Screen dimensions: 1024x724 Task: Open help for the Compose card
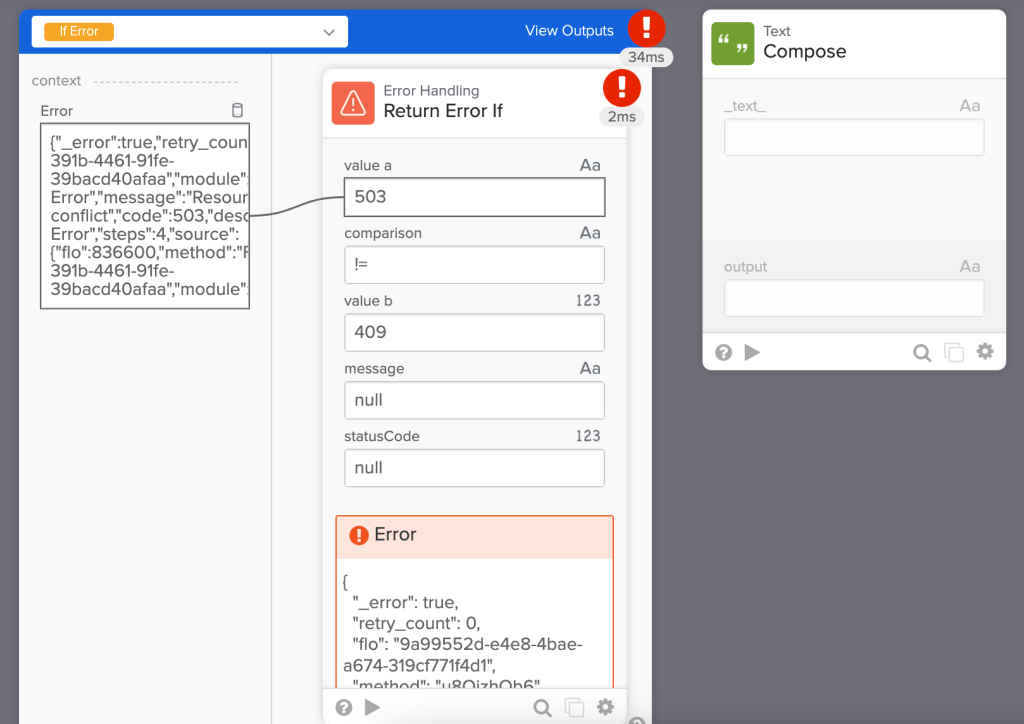pyautogui.click(x=724, y=352)
